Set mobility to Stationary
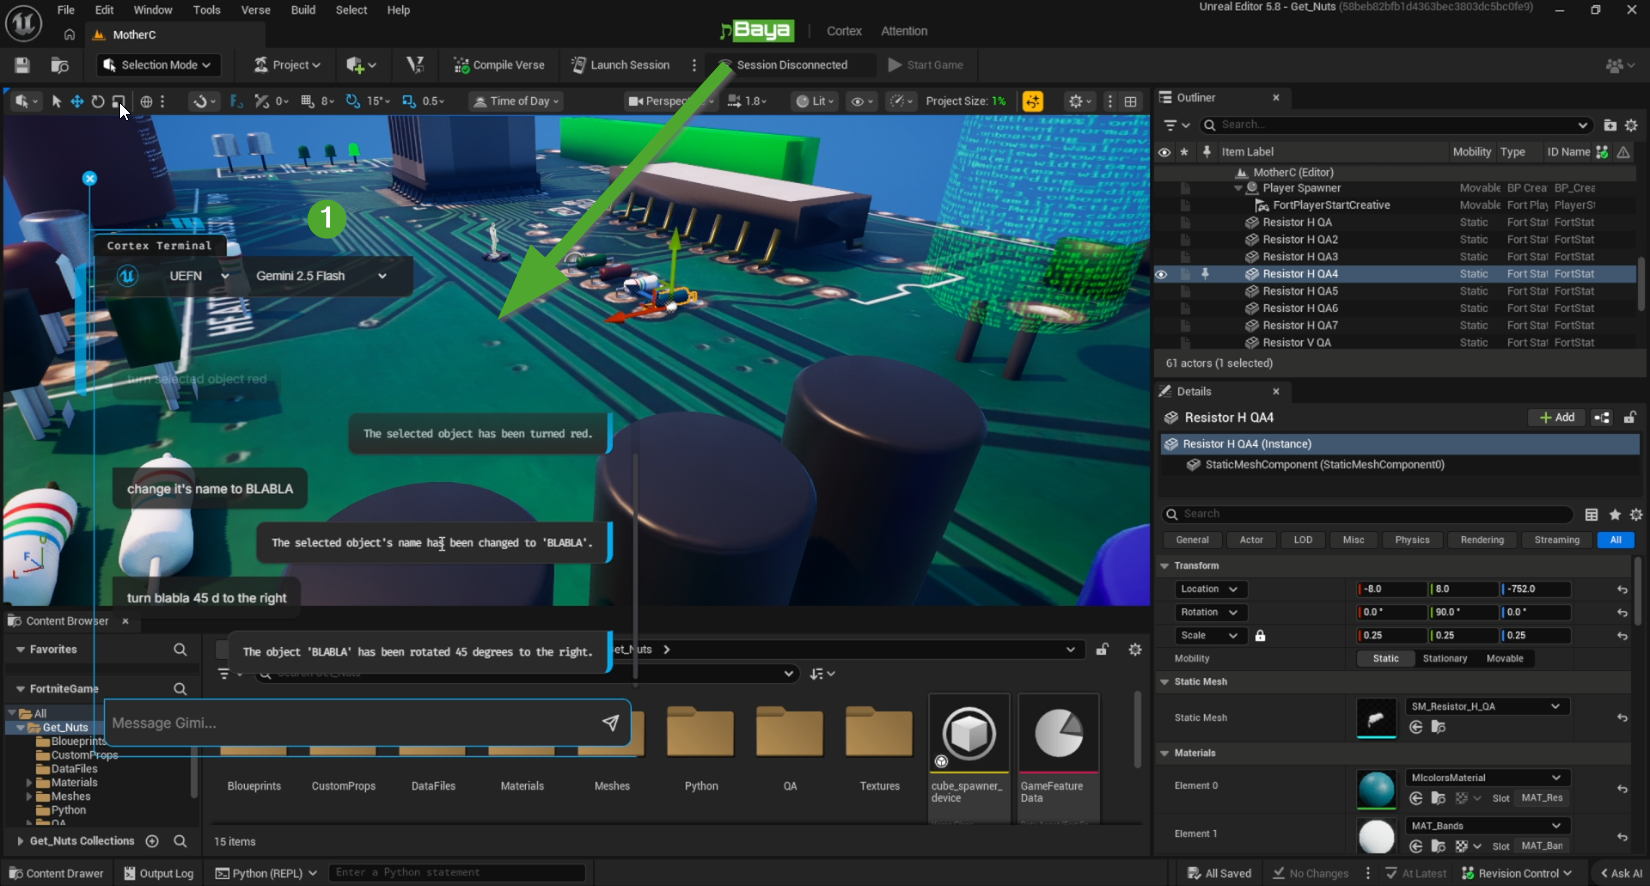Image resolution: width=1650 pixels, height=886 pixels. tap(1445, 659)
